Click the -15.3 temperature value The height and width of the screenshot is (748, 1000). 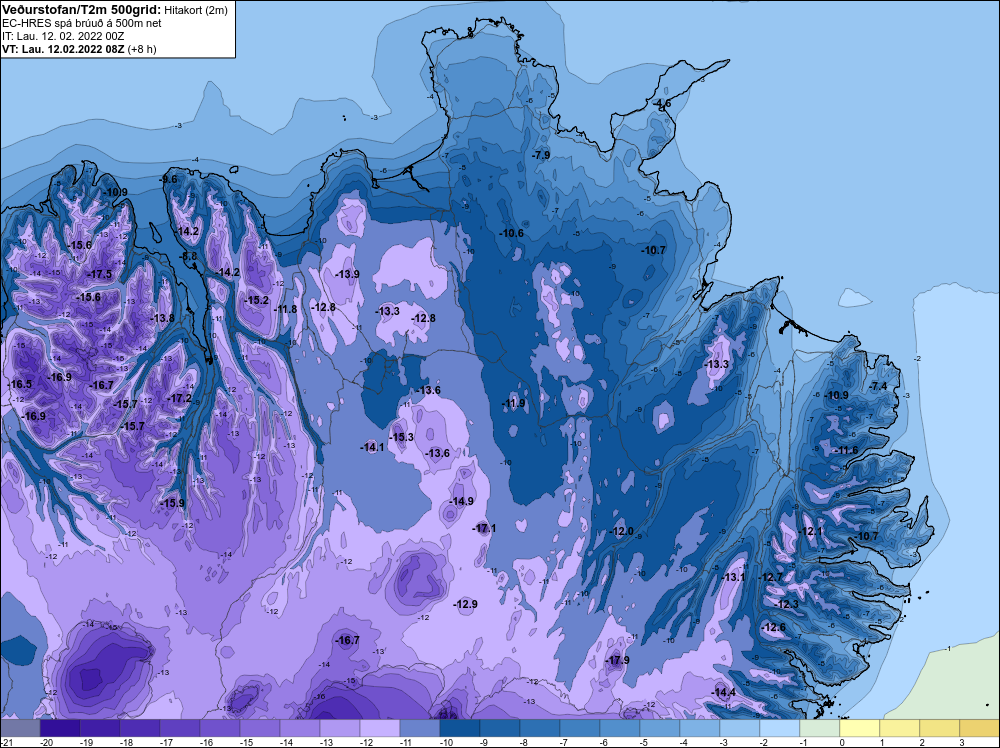402,437
